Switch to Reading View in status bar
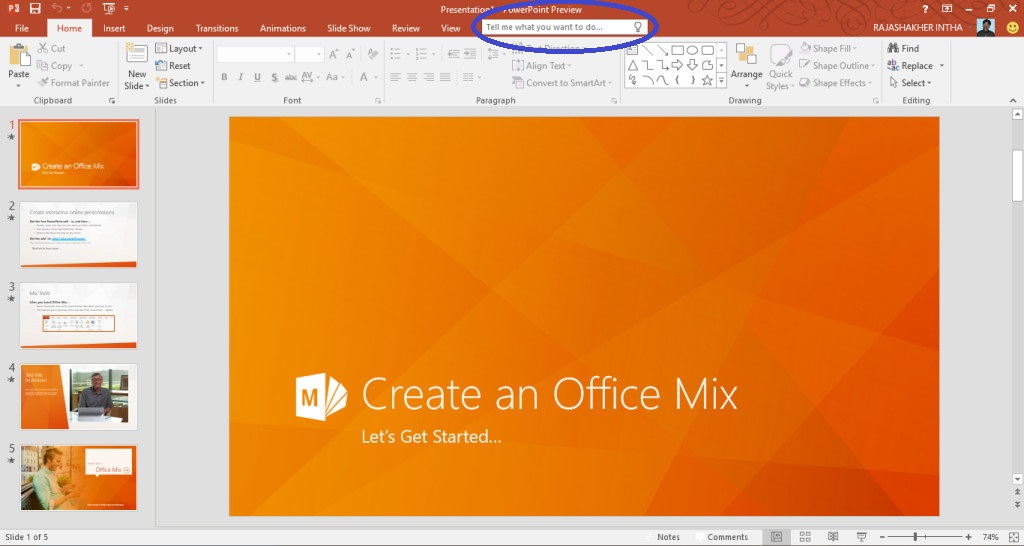This screenshot has width=1024, height=546. [833, 537]
